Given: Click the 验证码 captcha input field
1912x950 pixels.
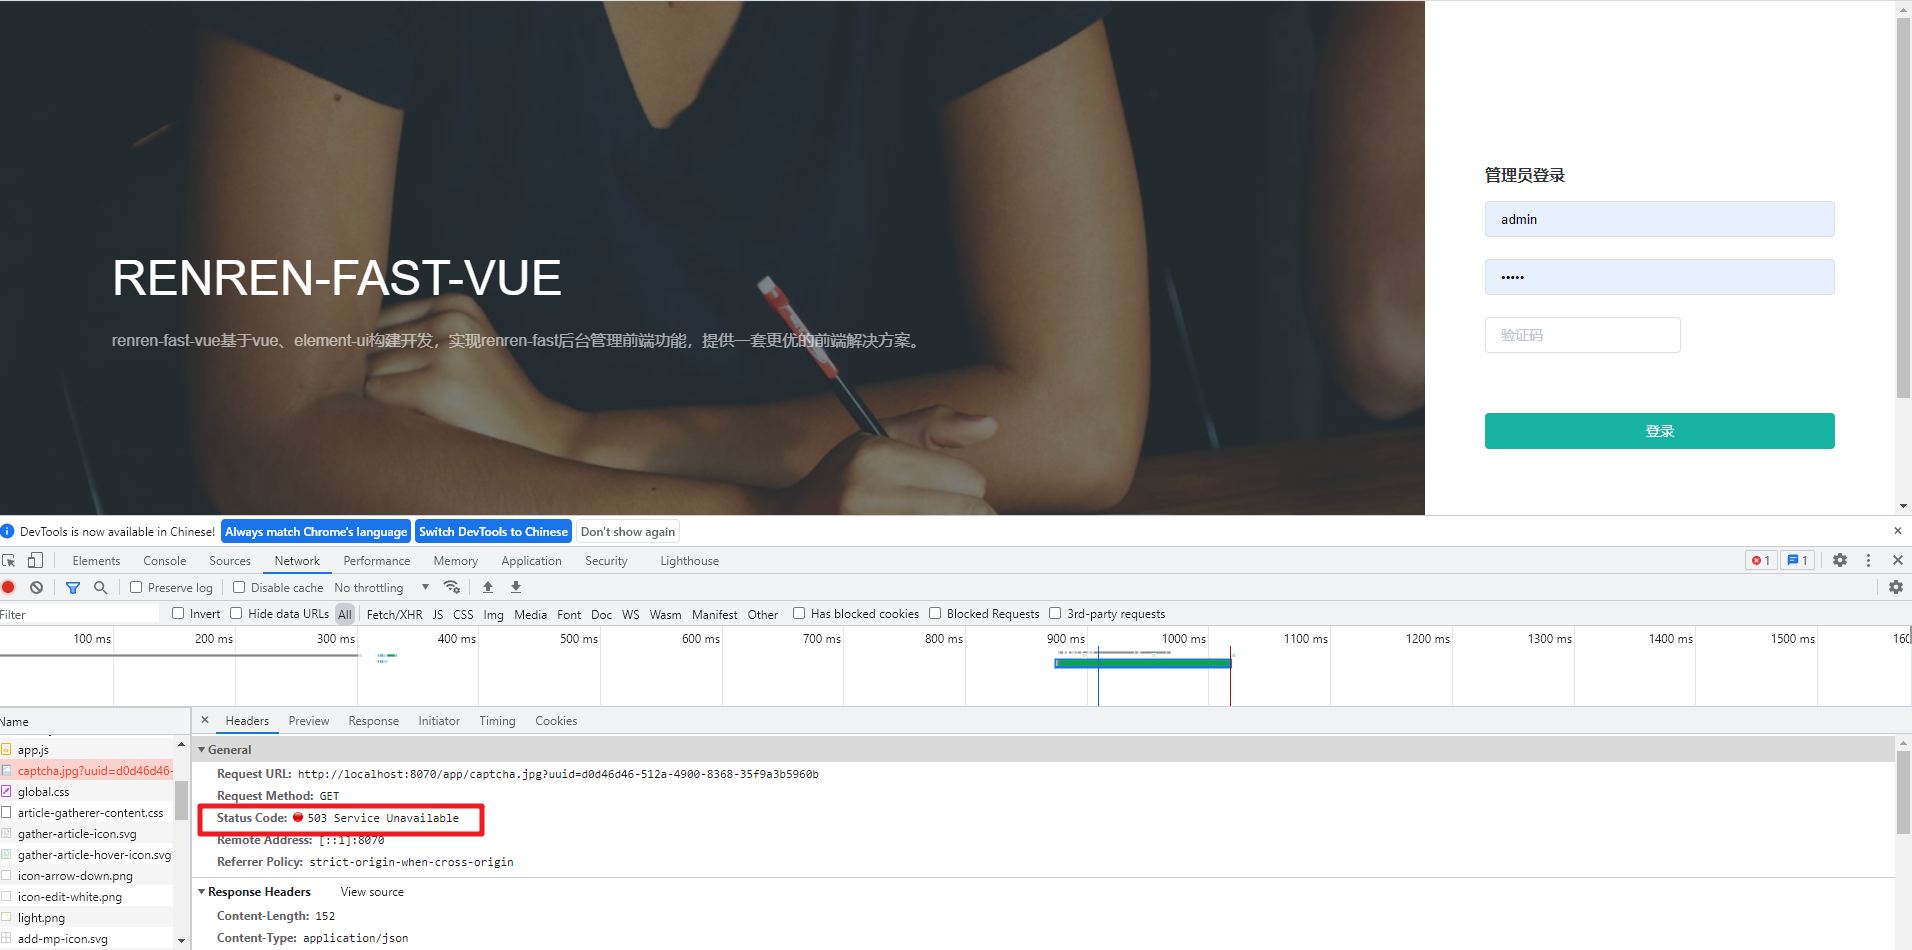Looking at the screenshot, I should pyautogui.click(x=1583, y=335).
